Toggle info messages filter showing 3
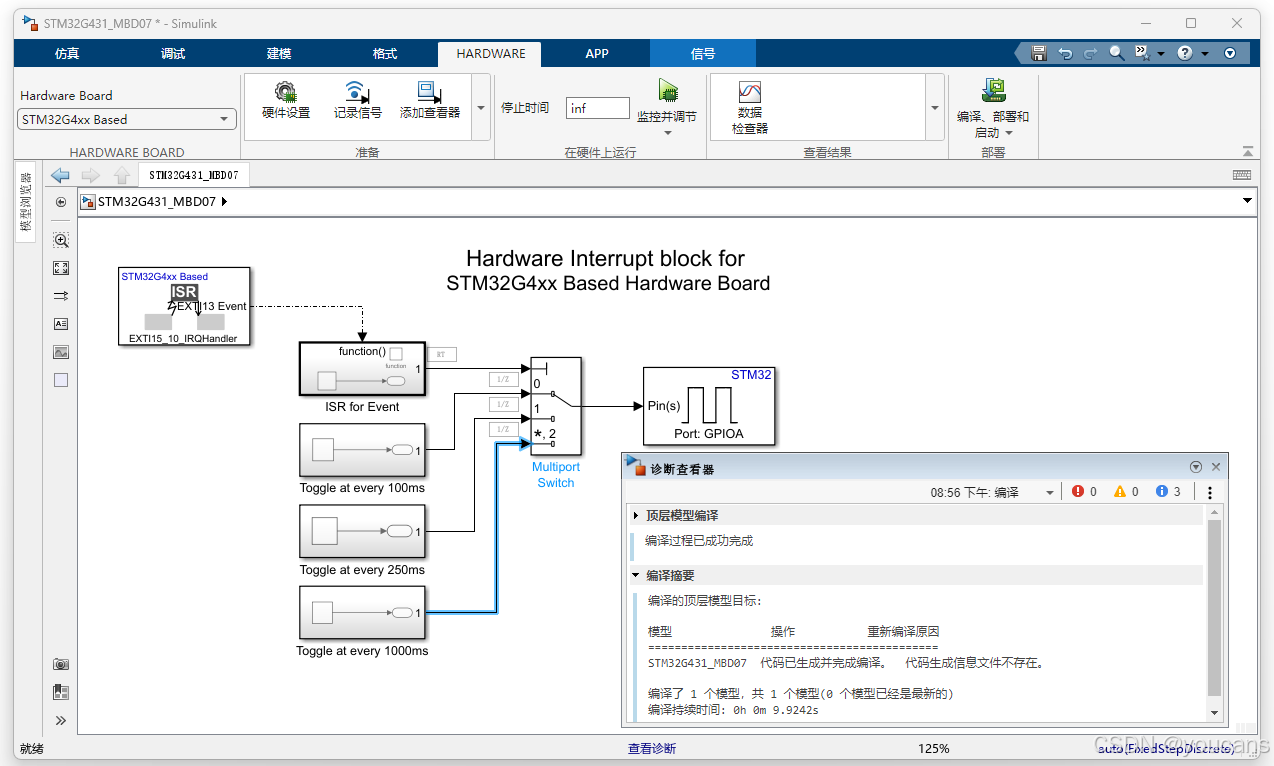This screenshot has height=766, width=1274. (x=1161, y=492)
